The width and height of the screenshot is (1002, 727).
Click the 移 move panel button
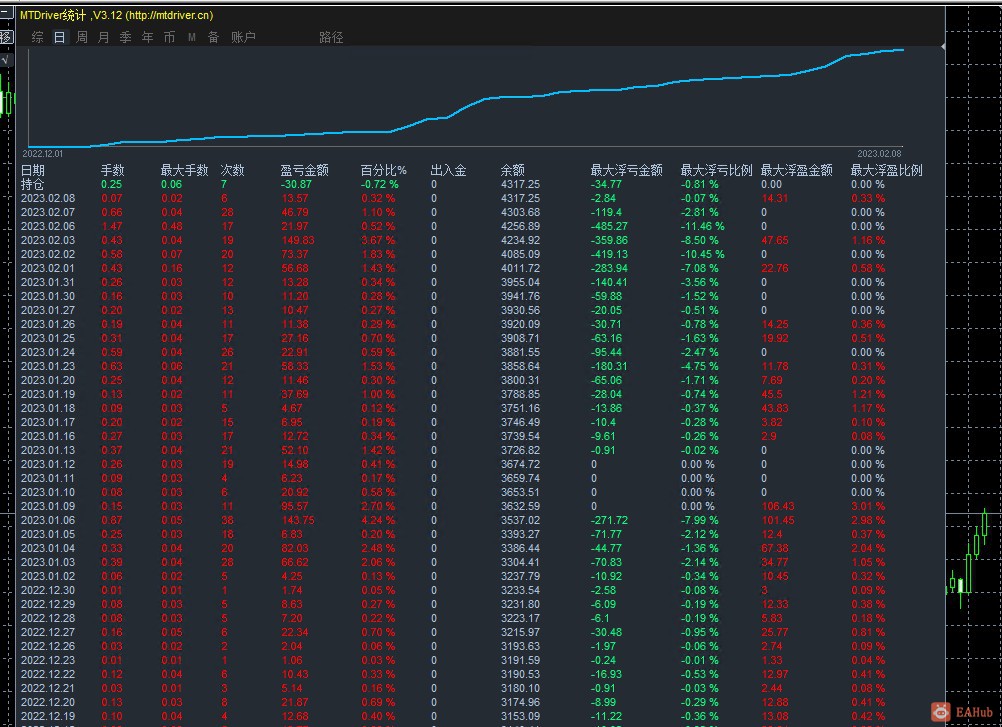click(x=6, y=37)
